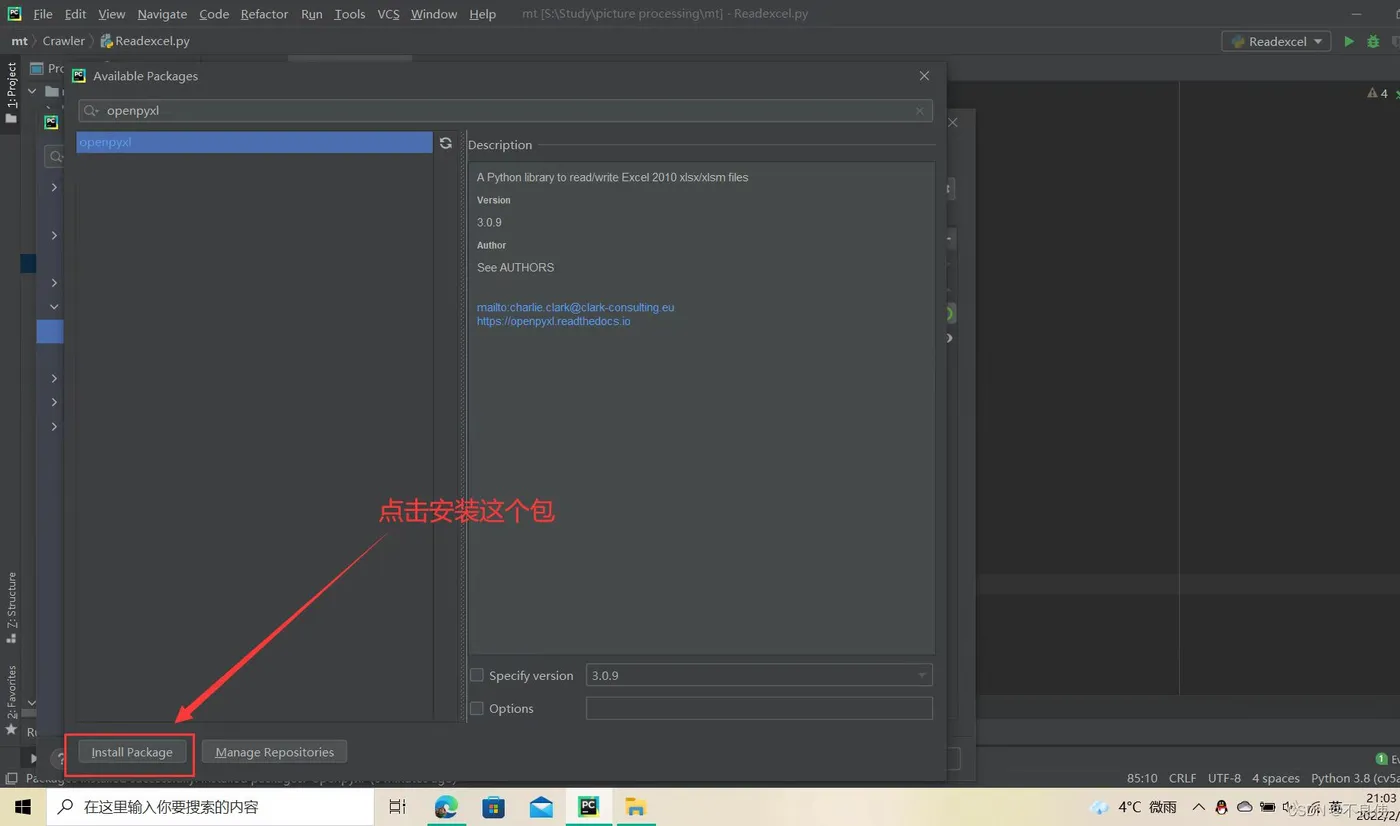Viewport: 1400px width, 826px height.
Task: Enable the Specify version checkbox
Action: [477, 675]
